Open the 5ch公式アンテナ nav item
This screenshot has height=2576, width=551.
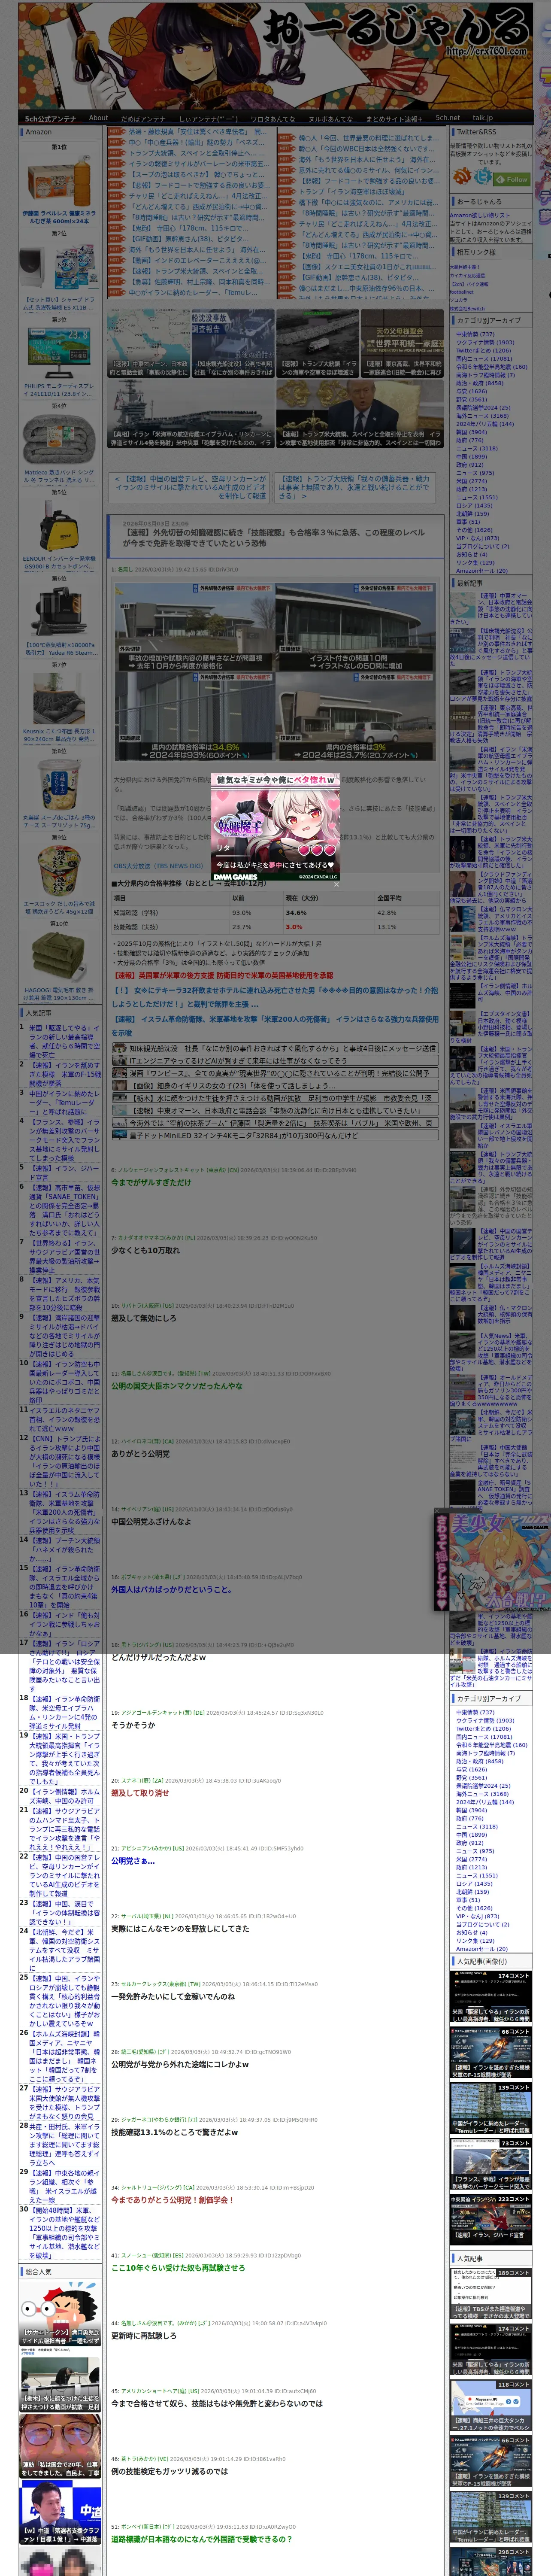click(x=50, y=118)
